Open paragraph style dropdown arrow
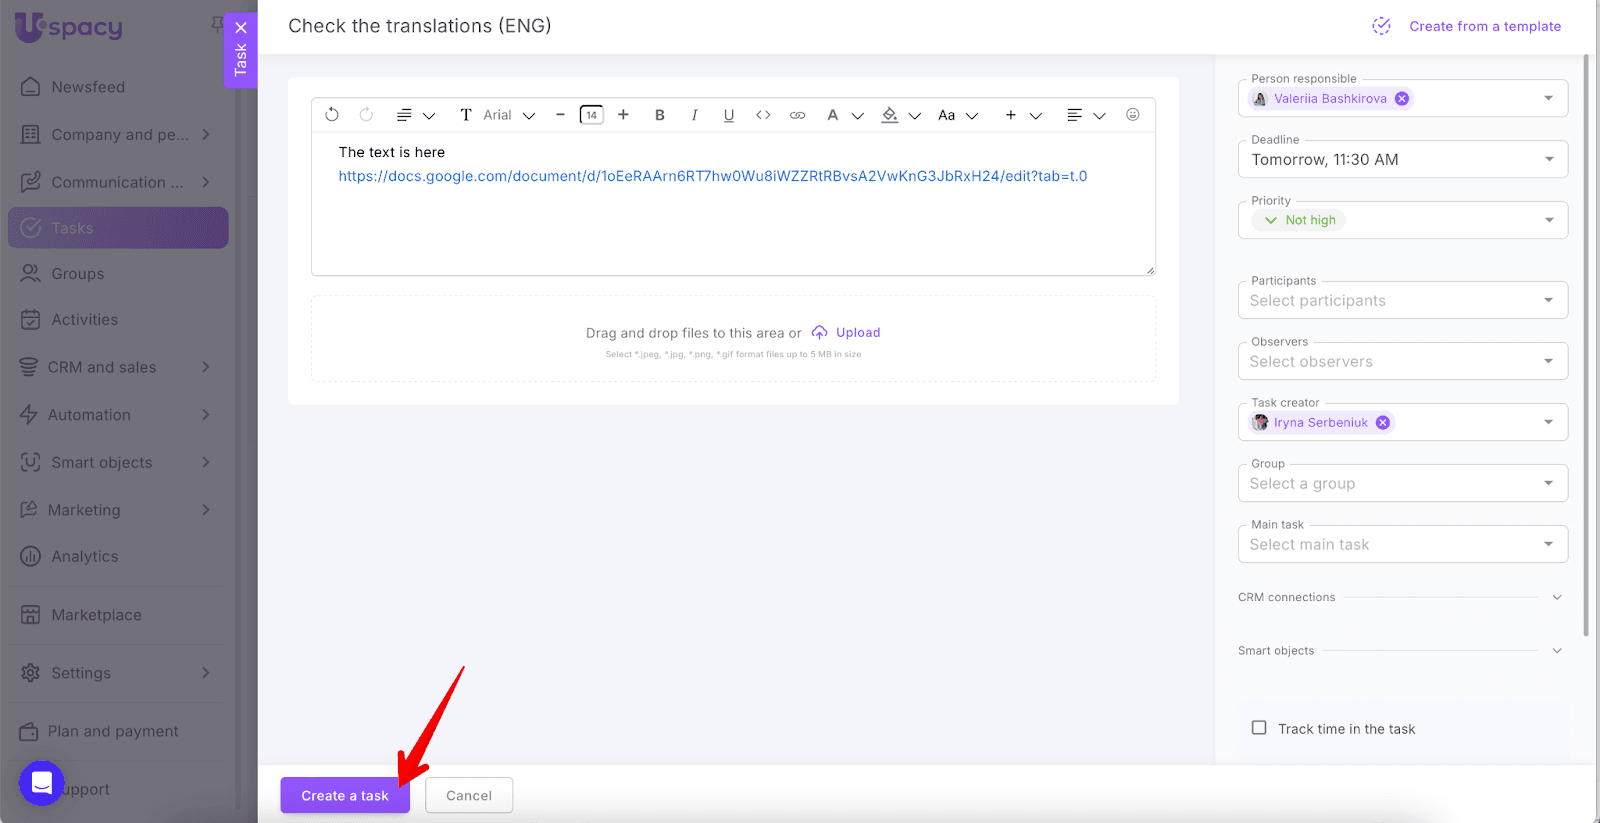 pos(429,116)
